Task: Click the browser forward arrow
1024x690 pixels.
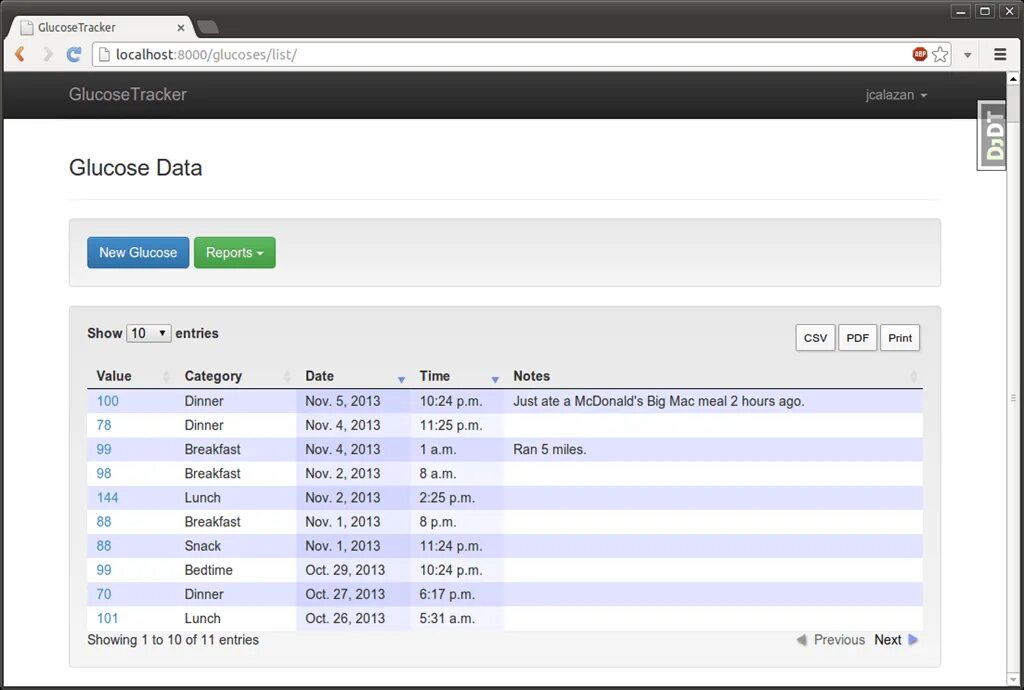Action: pyautogui.click(x=47, y=54)
